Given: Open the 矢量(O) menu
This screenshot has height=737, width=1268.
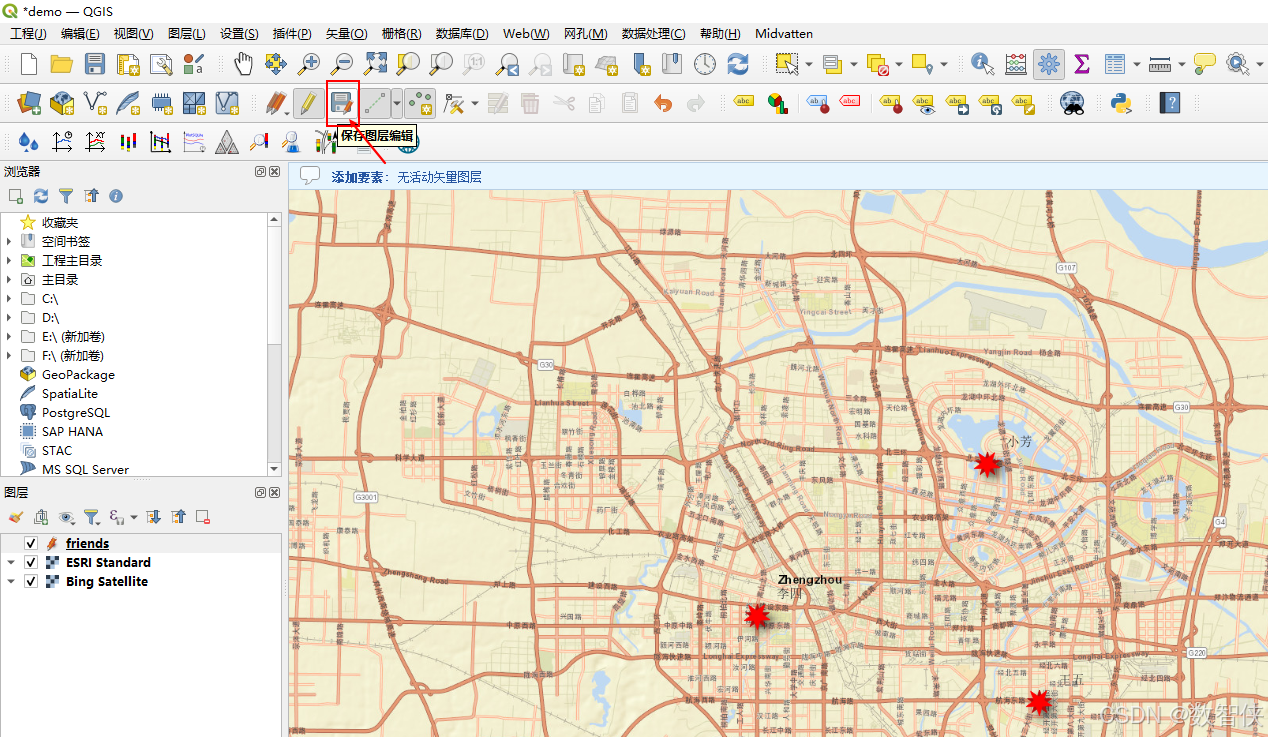Looking at the screenshot, I should coord(346,33).
